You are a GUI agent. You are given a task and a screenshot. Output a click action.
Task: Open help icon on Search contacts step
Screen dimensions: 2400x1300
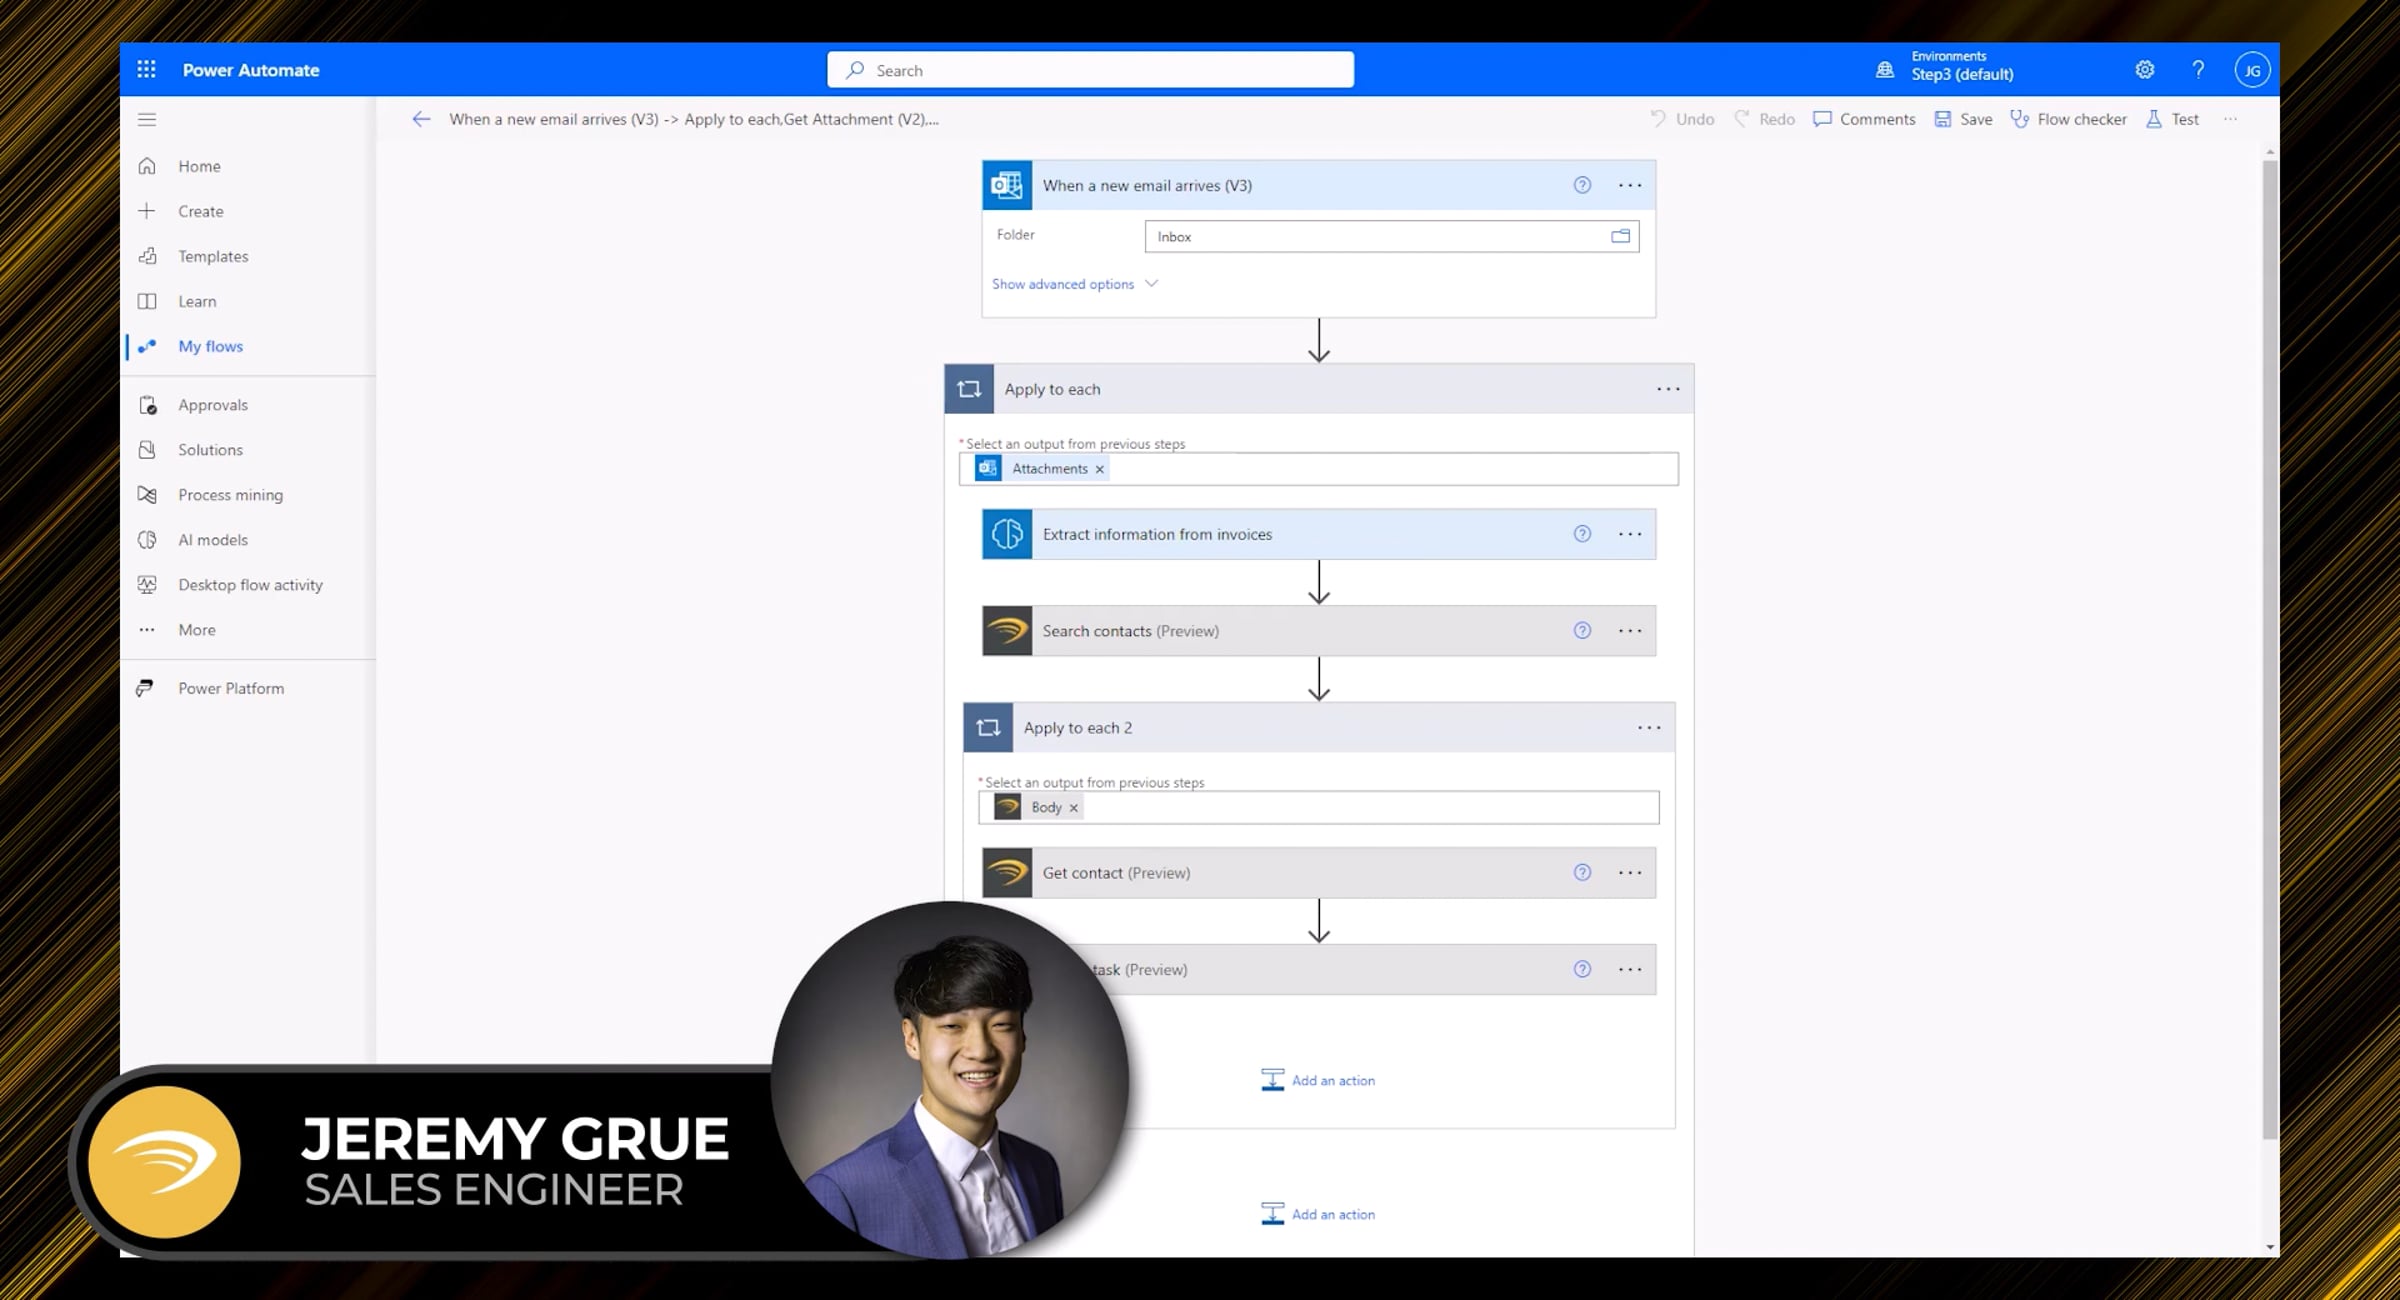point(1582,631)
